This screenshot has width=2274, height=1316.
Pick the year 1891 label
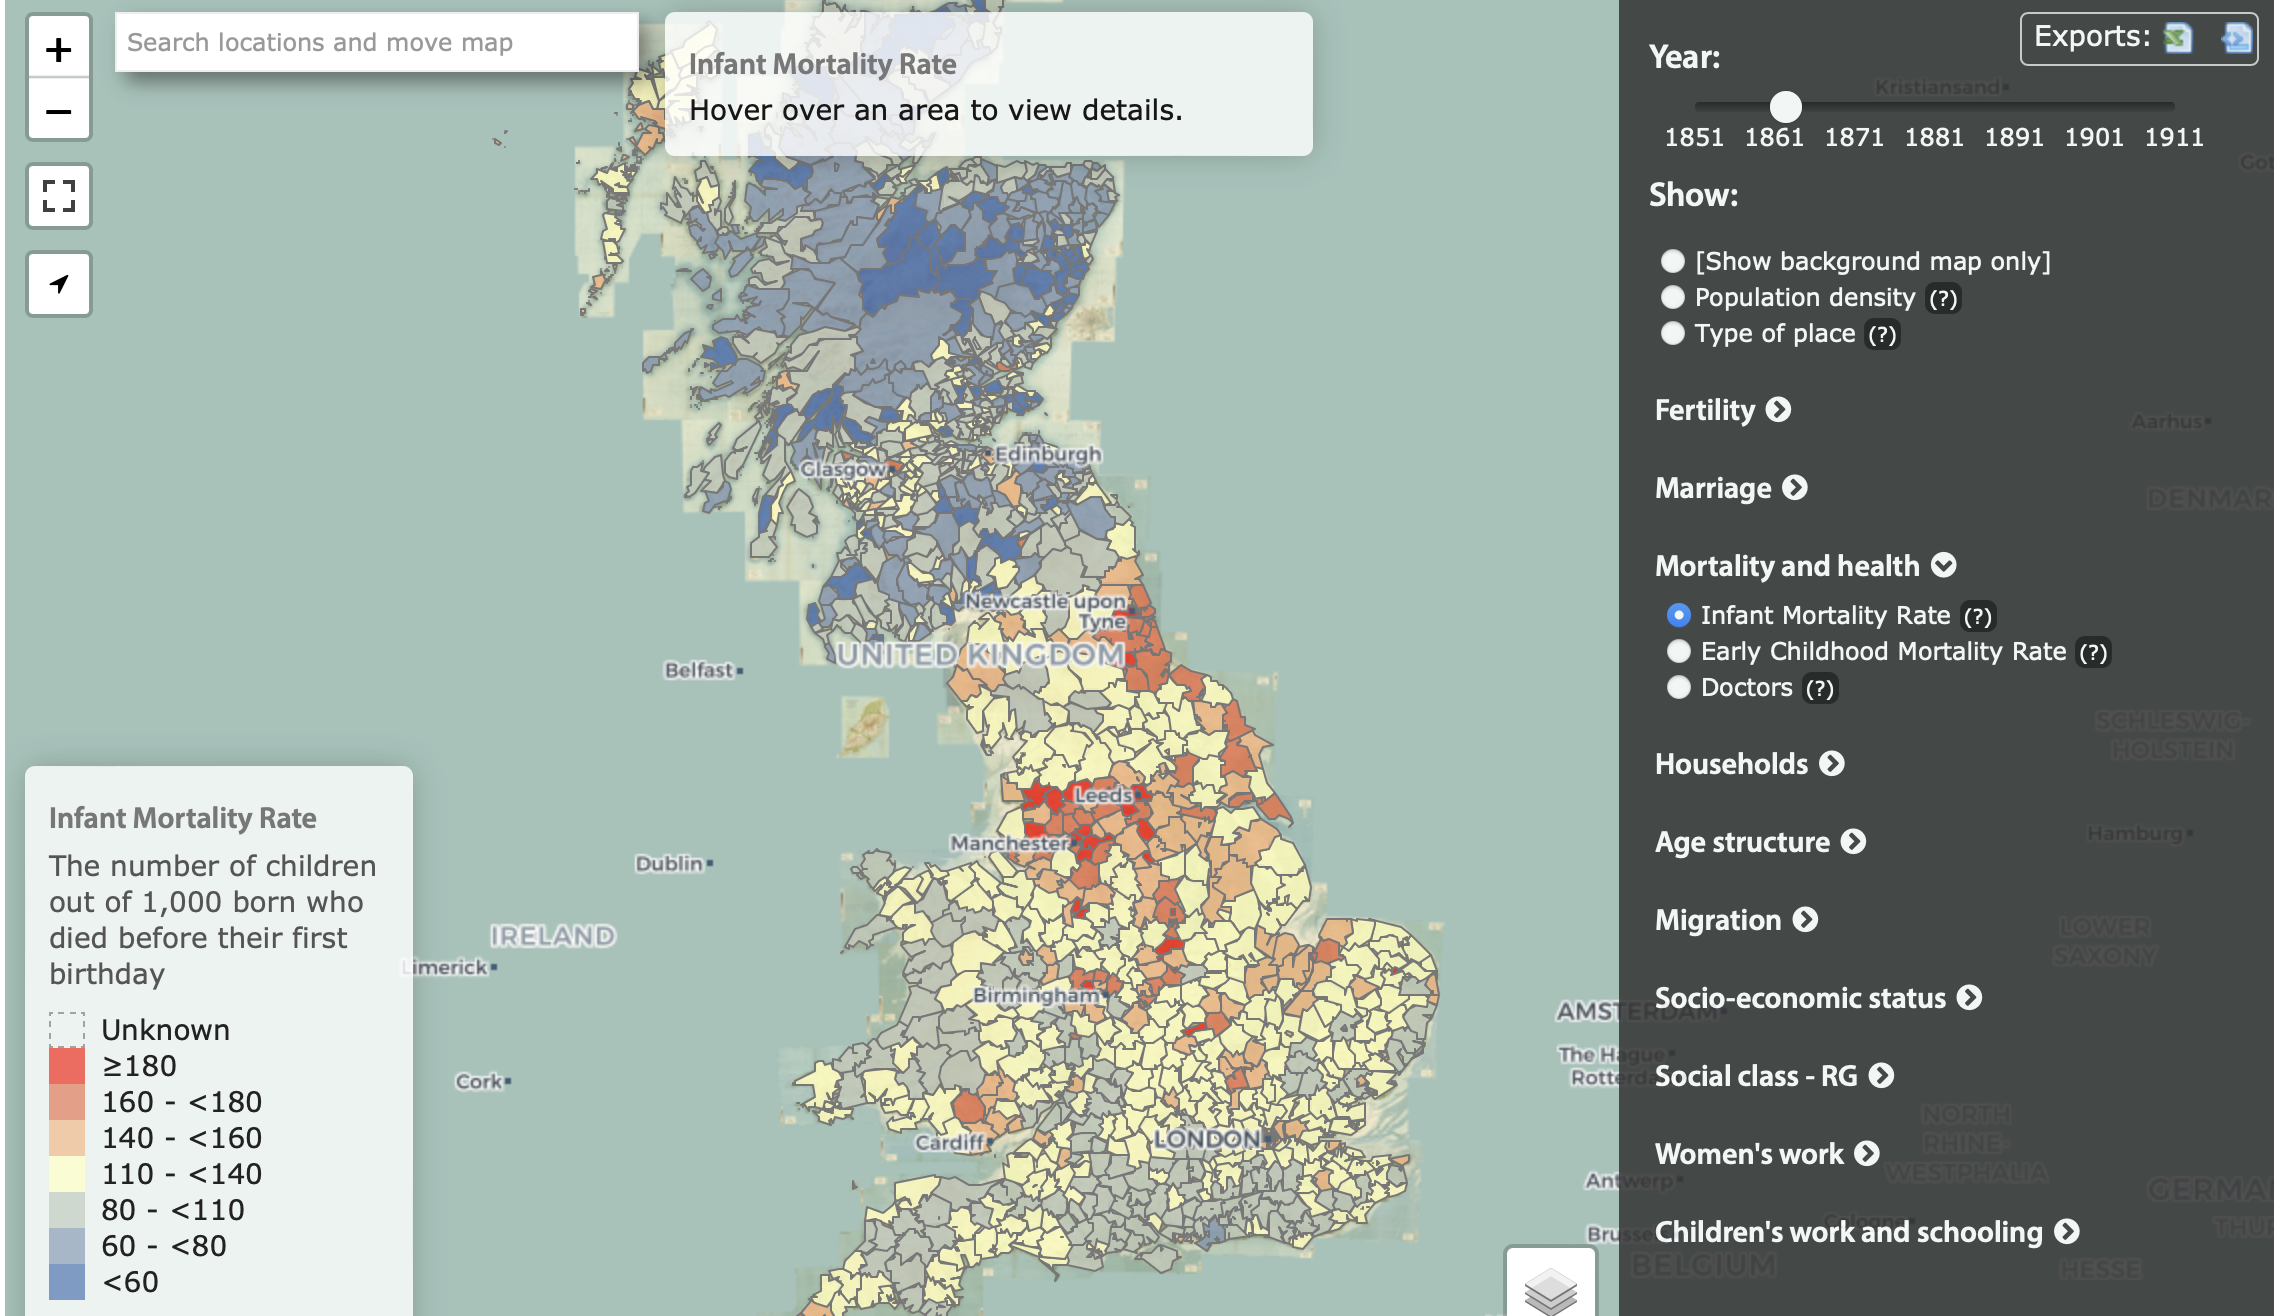tap(2013, 137)
